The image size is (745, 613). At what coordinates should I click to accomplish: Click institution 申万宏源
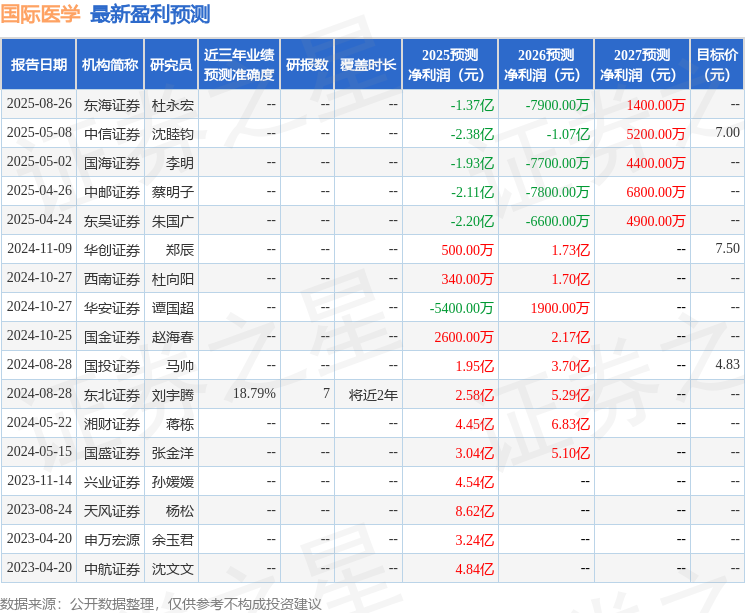coord(112,540)
